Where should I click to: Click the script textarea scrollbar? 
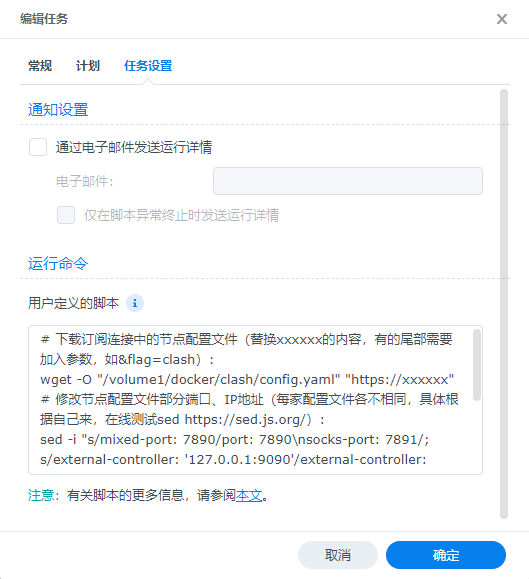(x=477, y=365)
